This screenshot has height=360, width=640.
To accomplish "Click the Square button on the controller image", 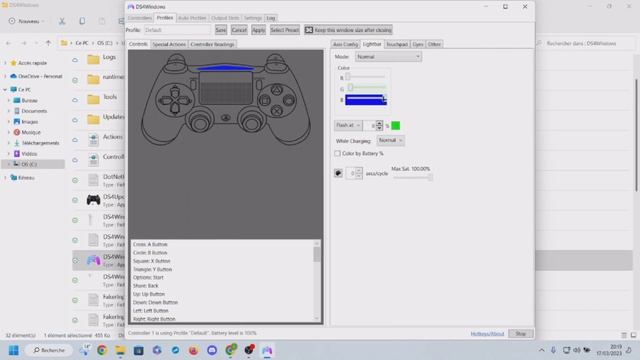I will click(265, 100).
